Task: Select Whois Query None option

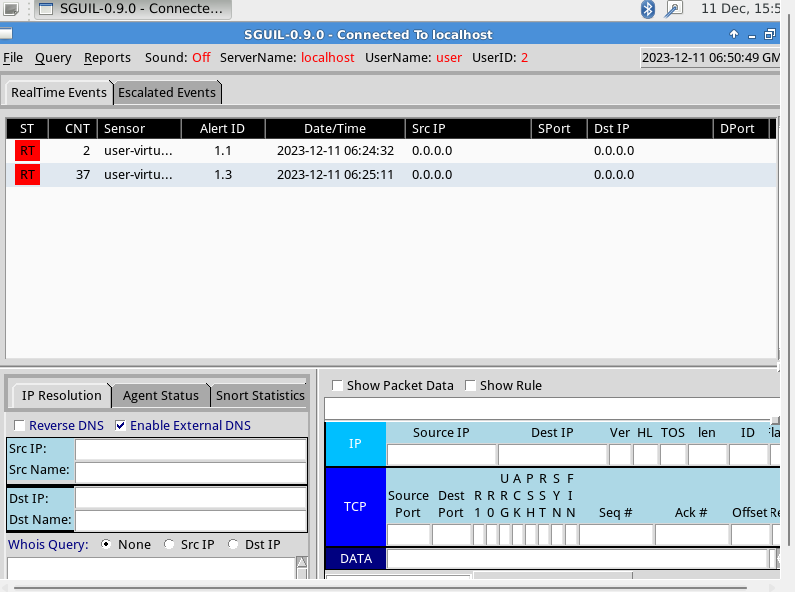Action: click(x=106, y=544)
